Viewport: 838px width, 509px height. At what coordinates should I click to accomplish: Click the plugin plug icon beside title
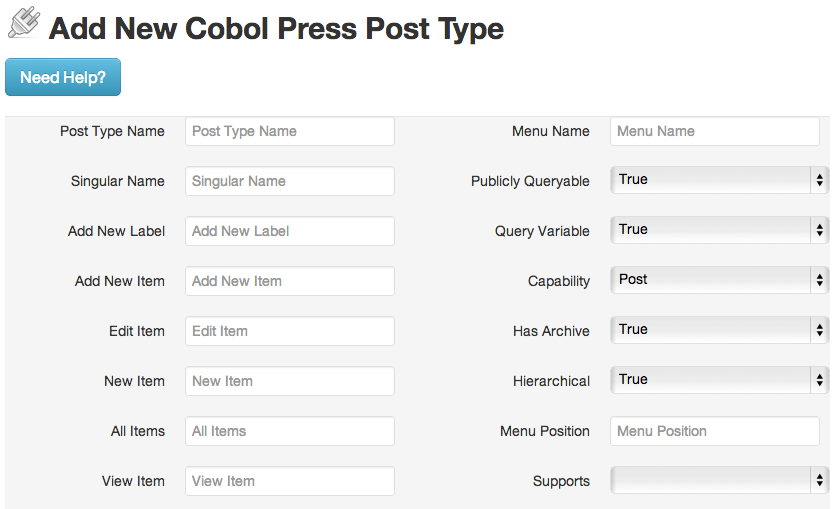click(24, 22)
